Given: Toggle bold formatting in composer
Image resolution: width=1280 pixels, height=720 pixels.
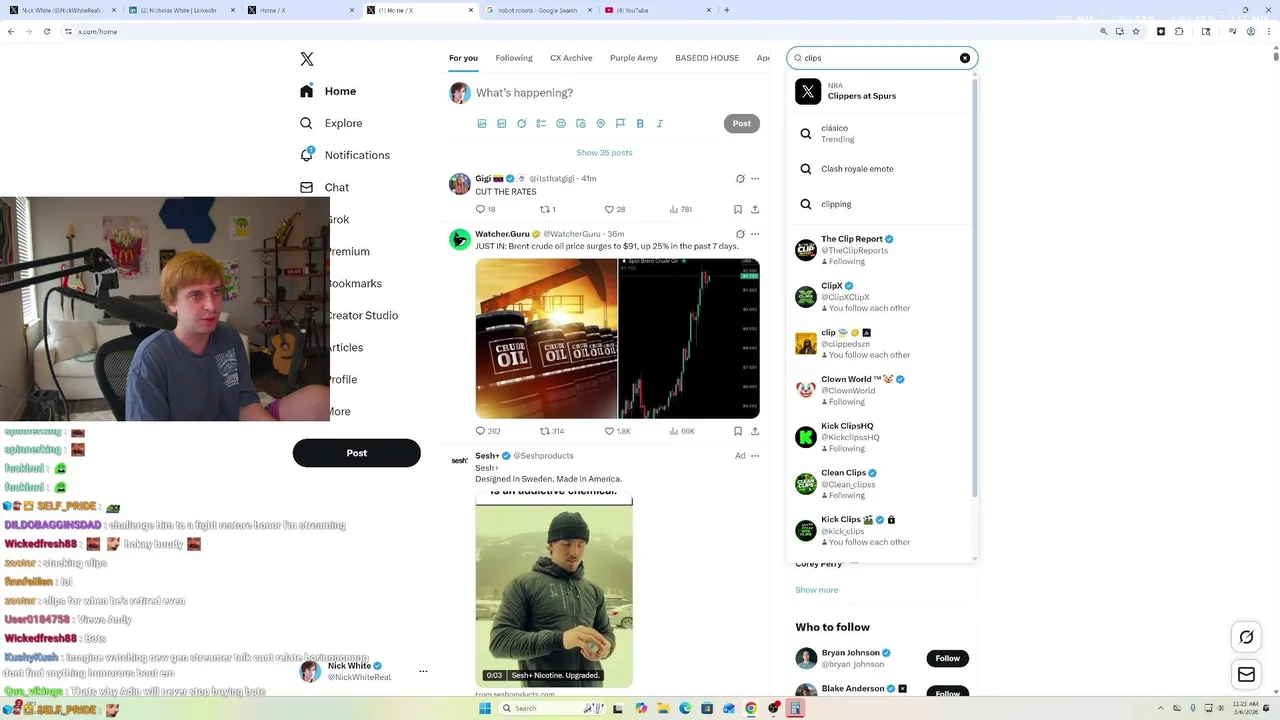Looking at the screenshot, I should (640, 124).
